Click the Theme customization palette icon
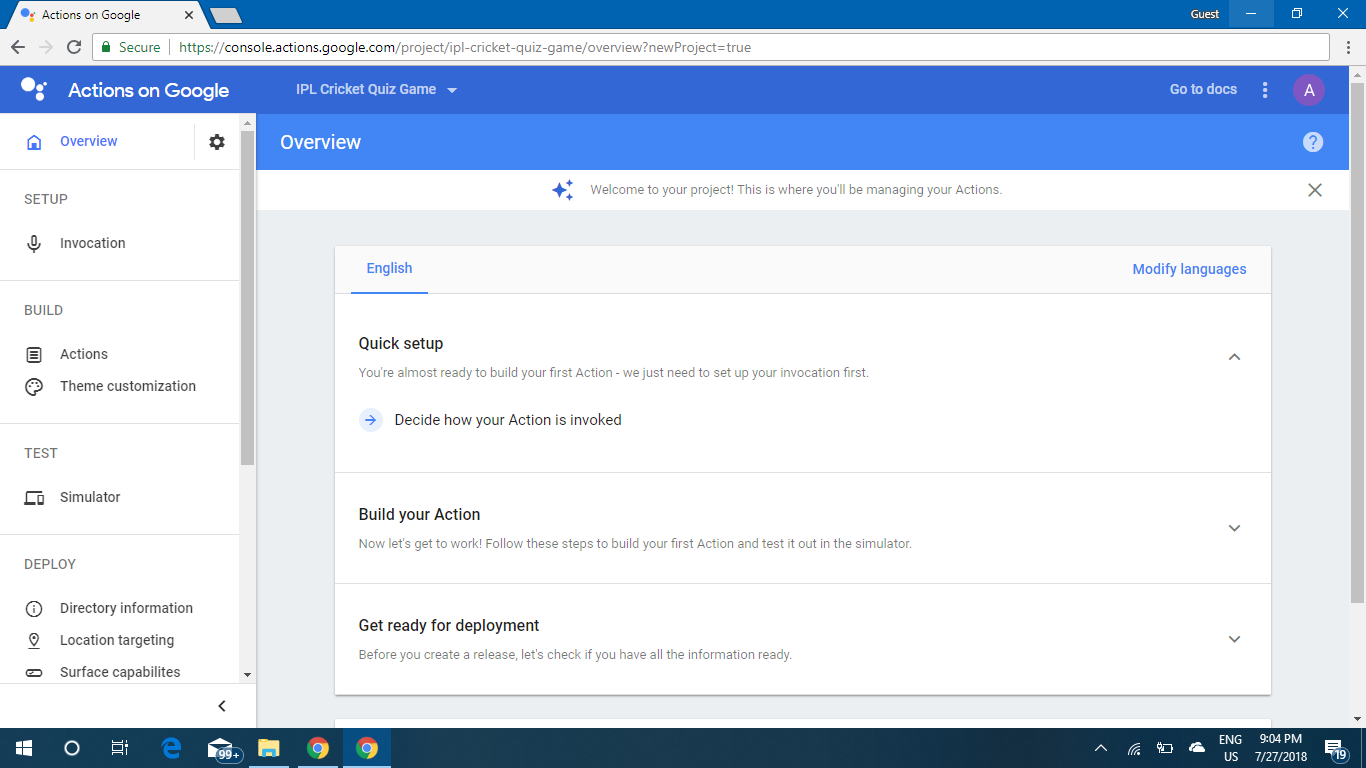Screen dimensions: 1366x768 (34, 386)
